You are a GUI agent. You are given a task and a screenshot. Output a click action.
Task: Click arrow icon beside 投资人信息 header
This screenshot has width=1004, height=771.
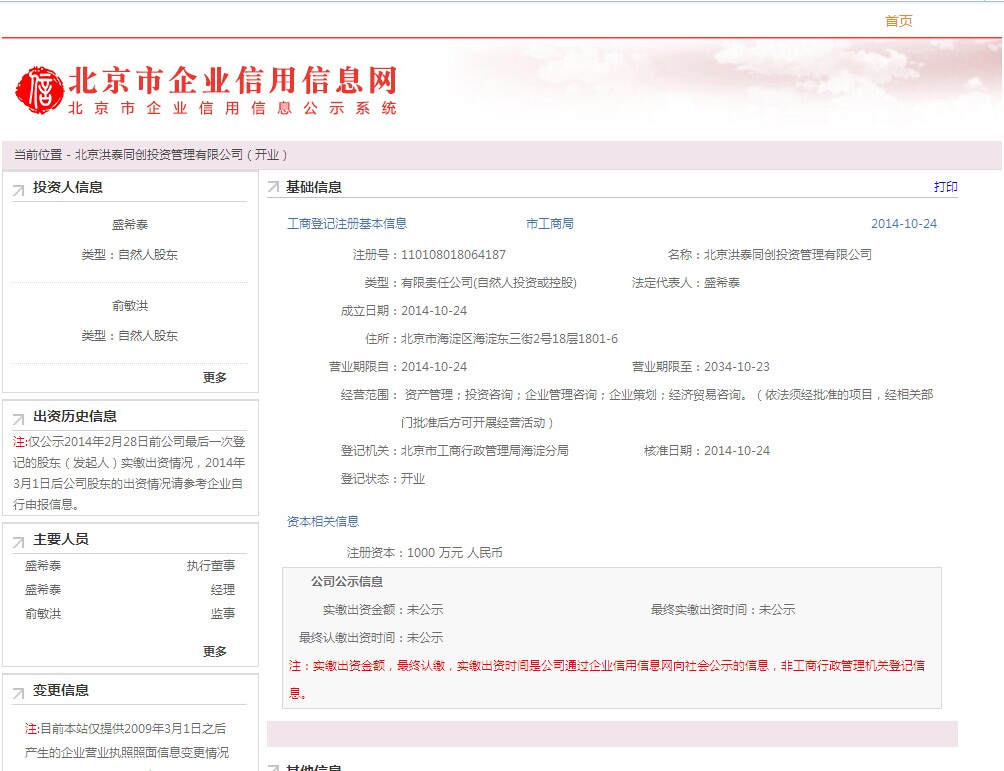pos(19,189)
